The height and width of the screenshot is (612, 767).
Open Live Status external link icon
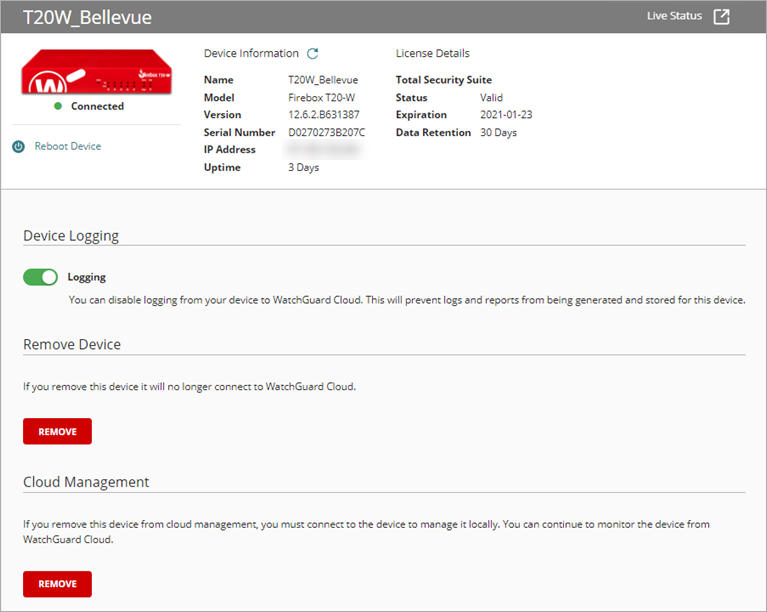tap(721, 17)
